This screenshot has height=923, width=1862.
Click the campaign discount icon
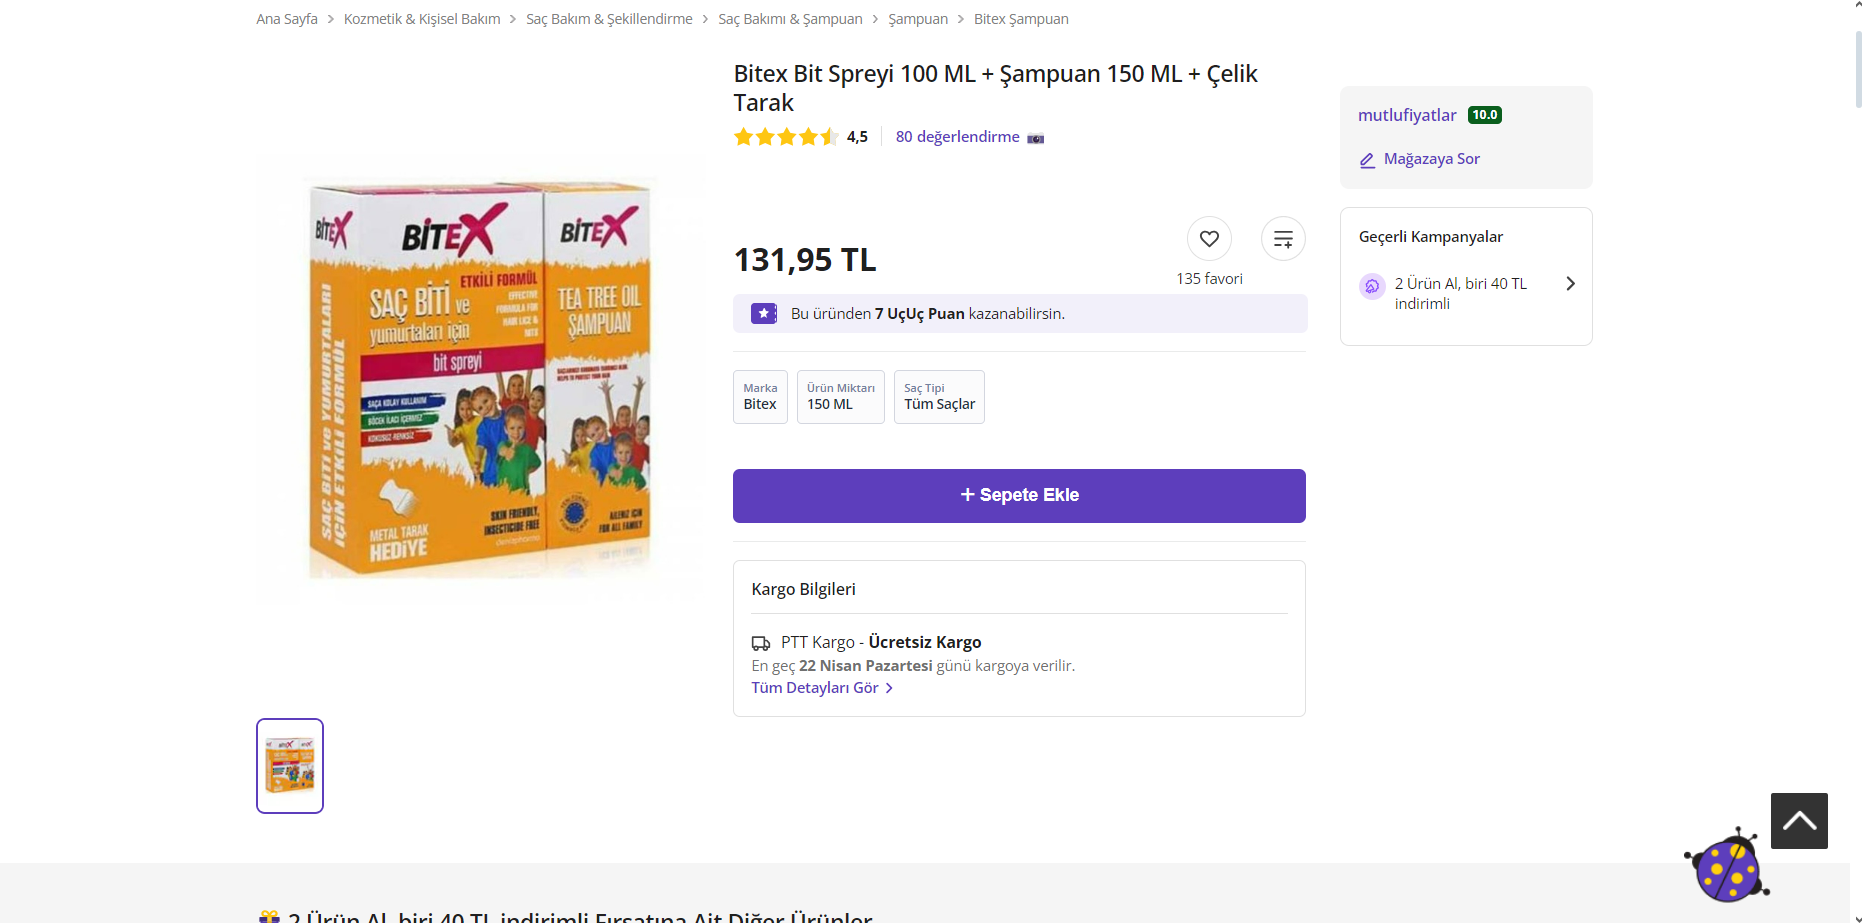pyautogui.click(x=1372, y=286)
